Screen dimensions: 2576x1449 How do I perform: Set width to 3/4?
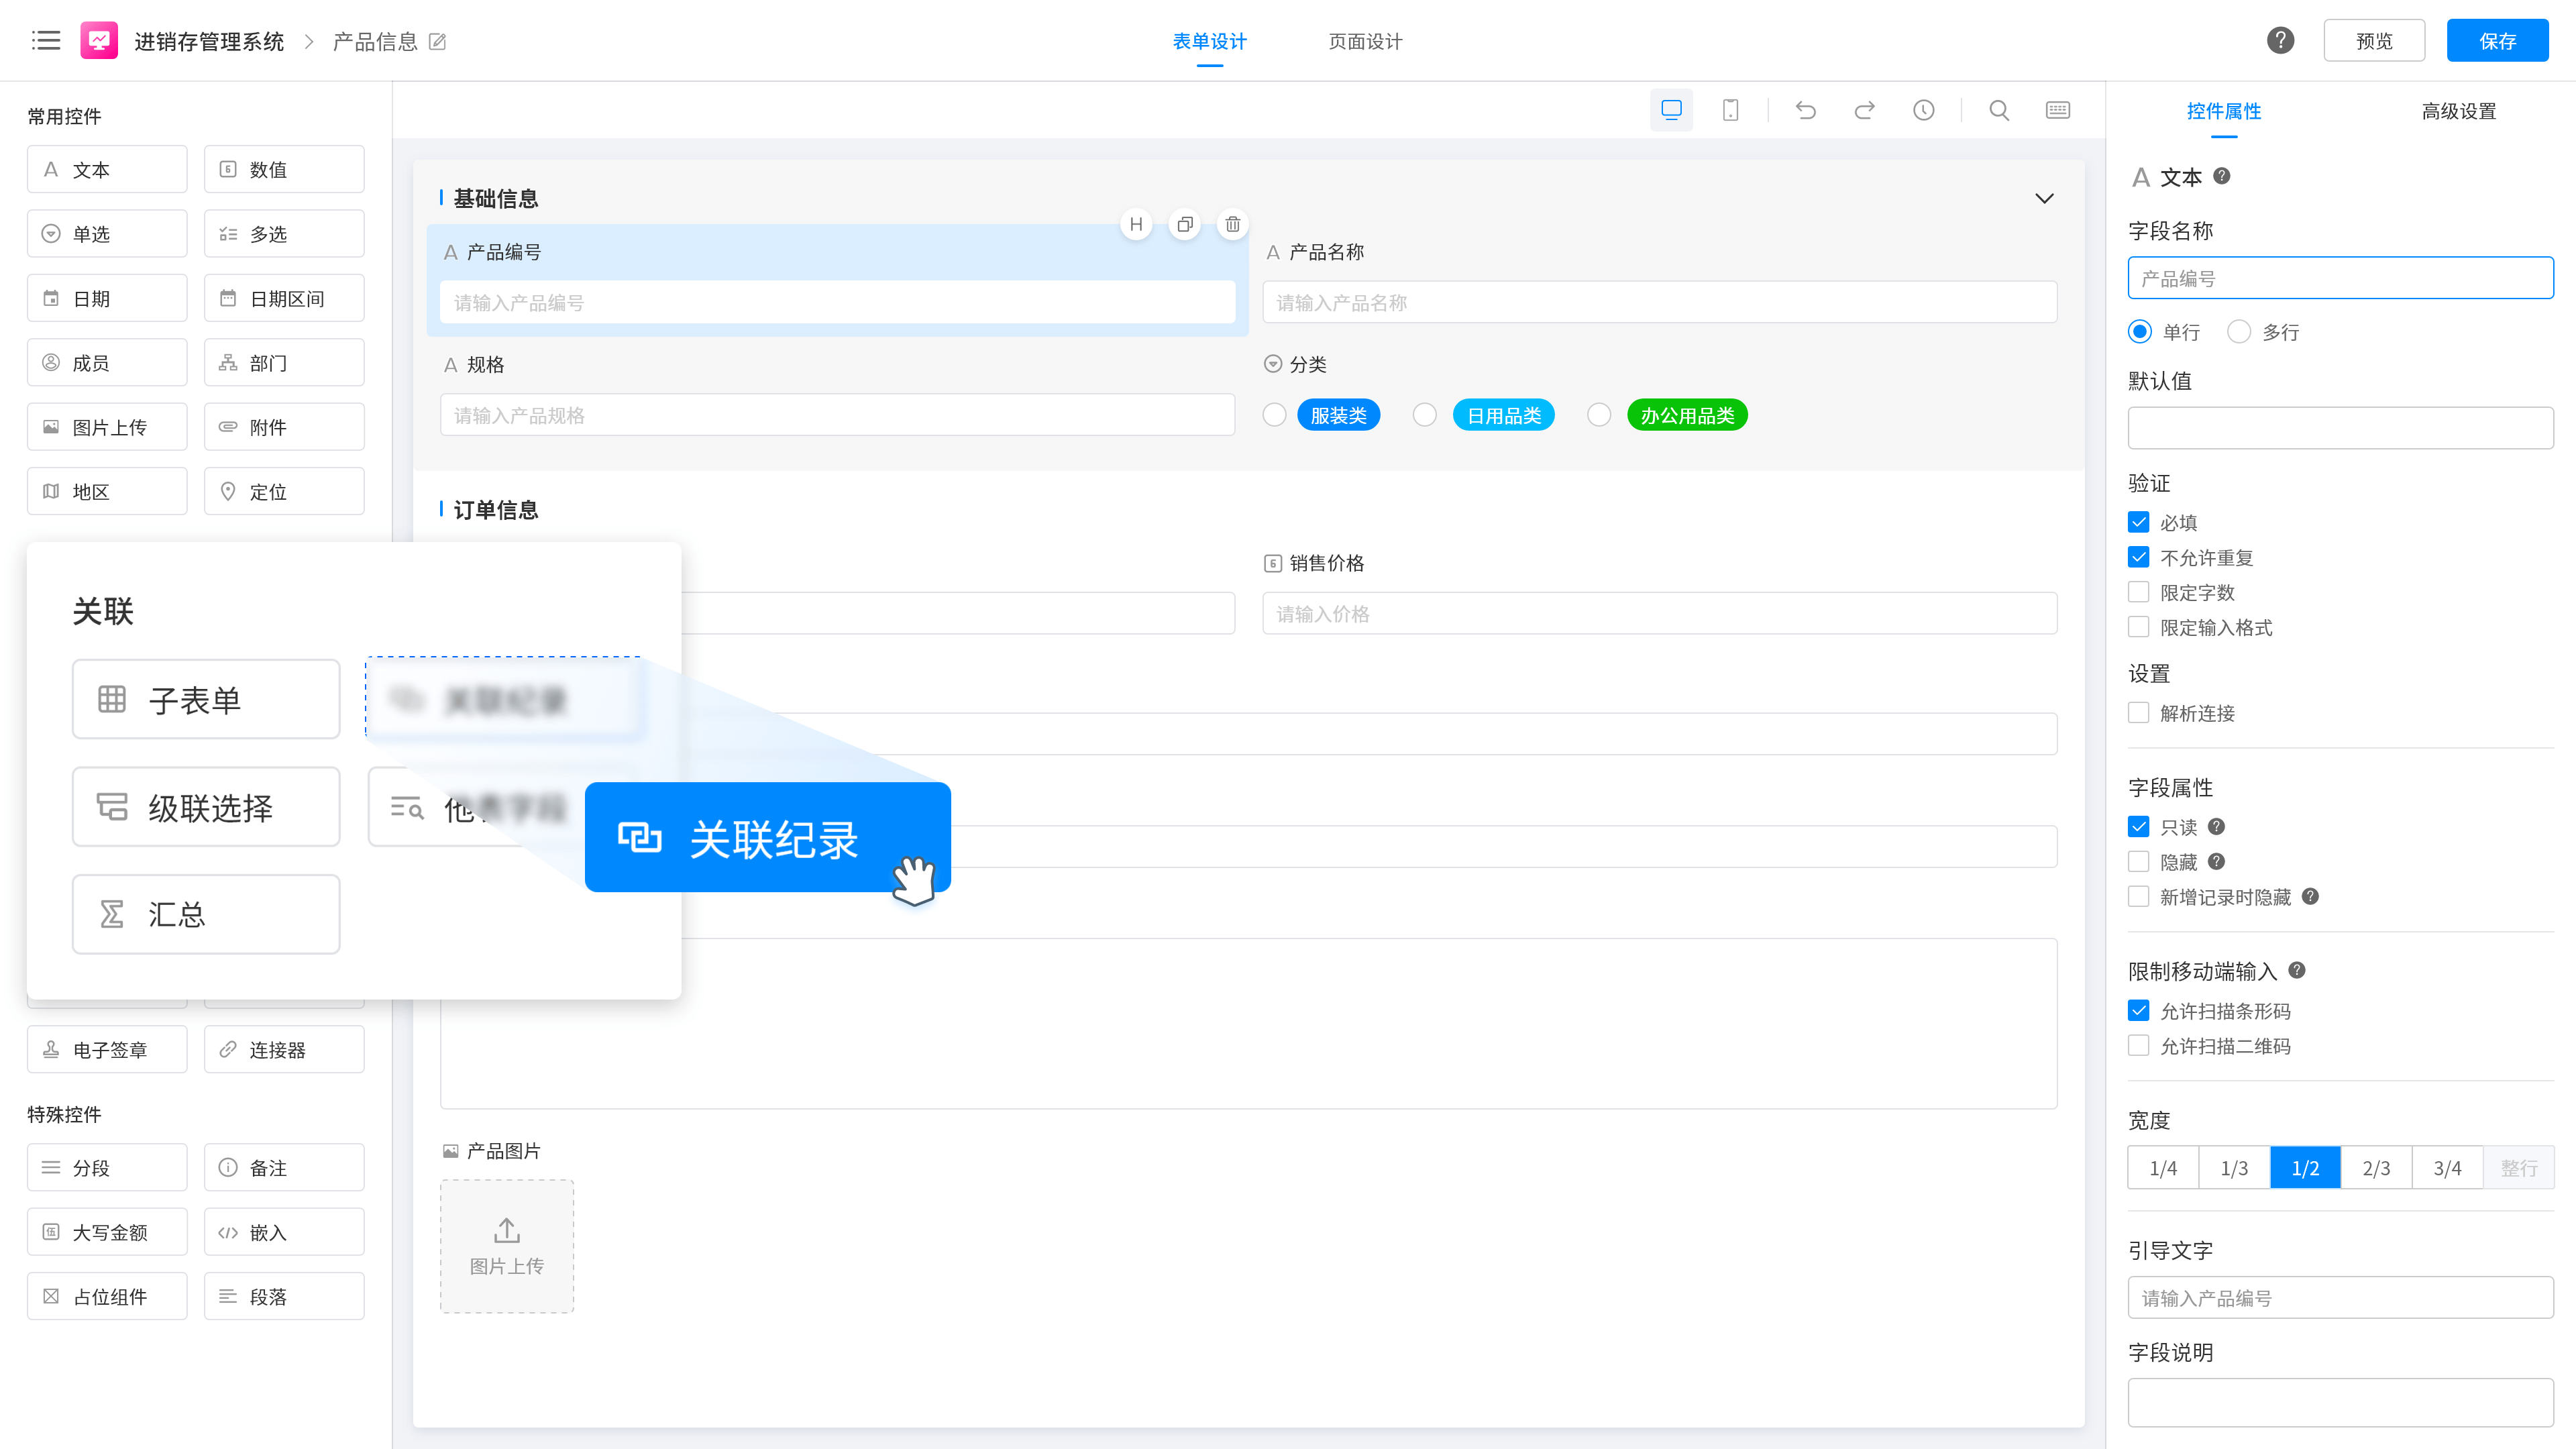pos(2447,1167)
